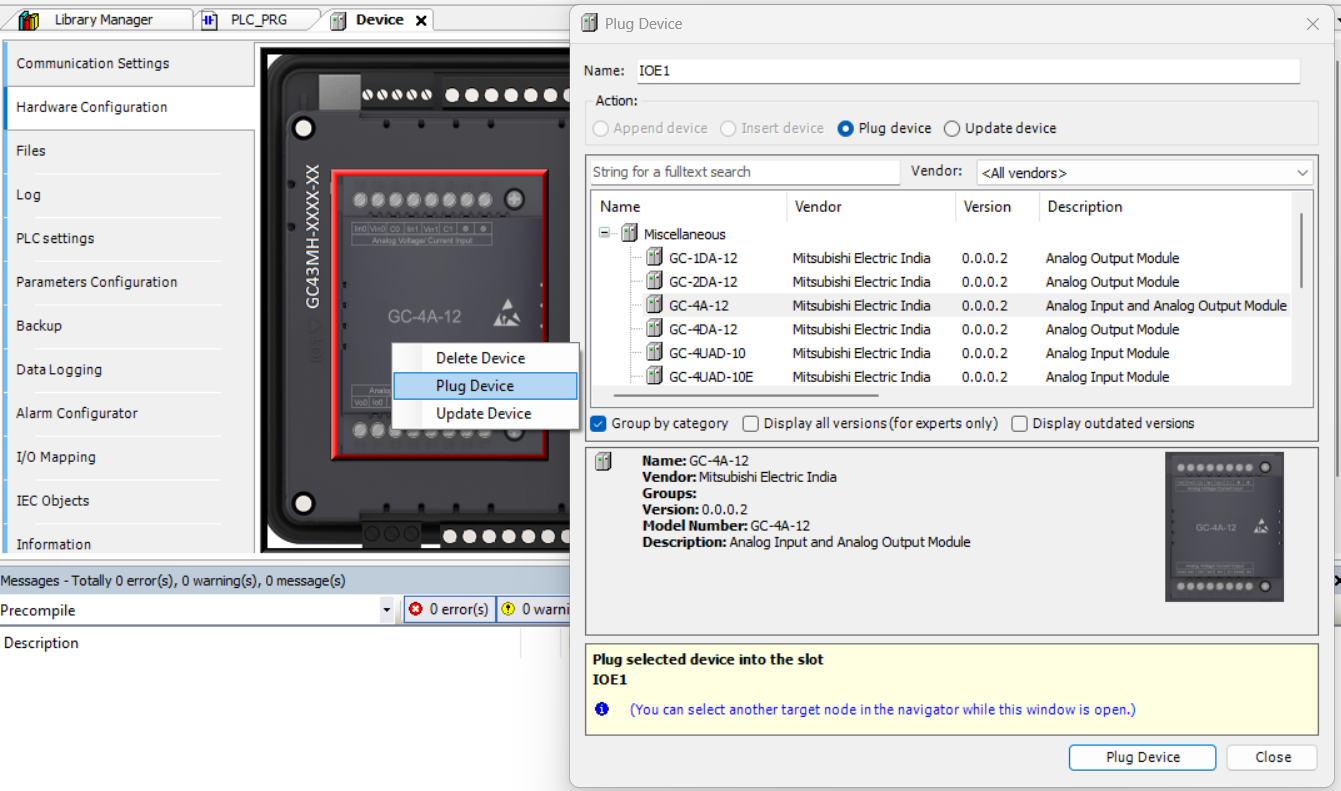Click the GC-4UAD-10 module icon
This screenshot has height=791, width=1341.
click(x=654, y=352)
